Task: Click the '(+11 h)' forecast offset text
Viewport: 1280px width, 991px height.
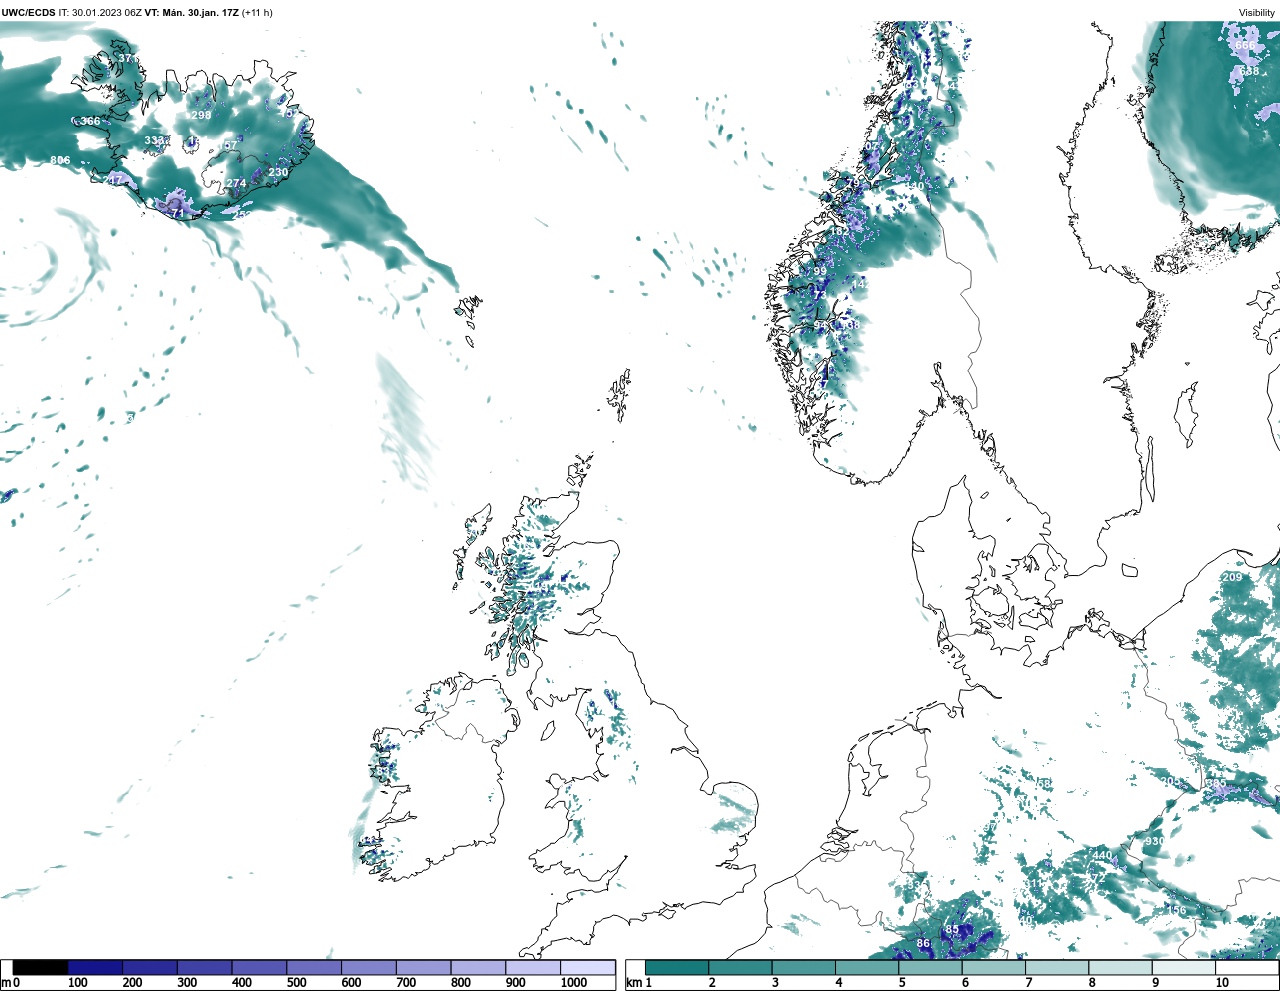Action: [x=257, y=13]
